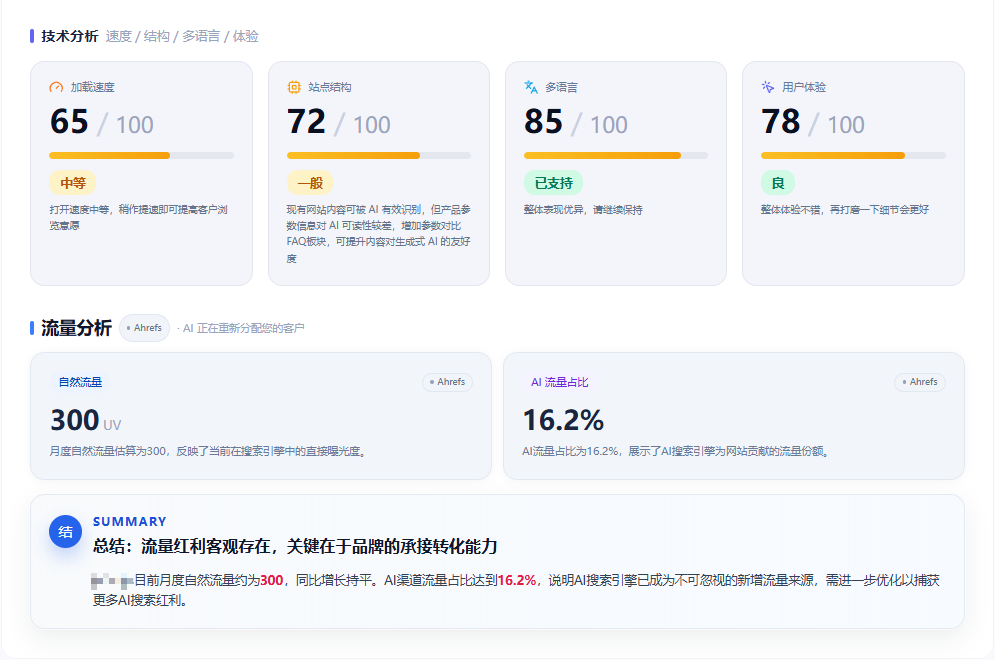Click the large 16.2% value

pyautogui.click(x=563, y=421)
